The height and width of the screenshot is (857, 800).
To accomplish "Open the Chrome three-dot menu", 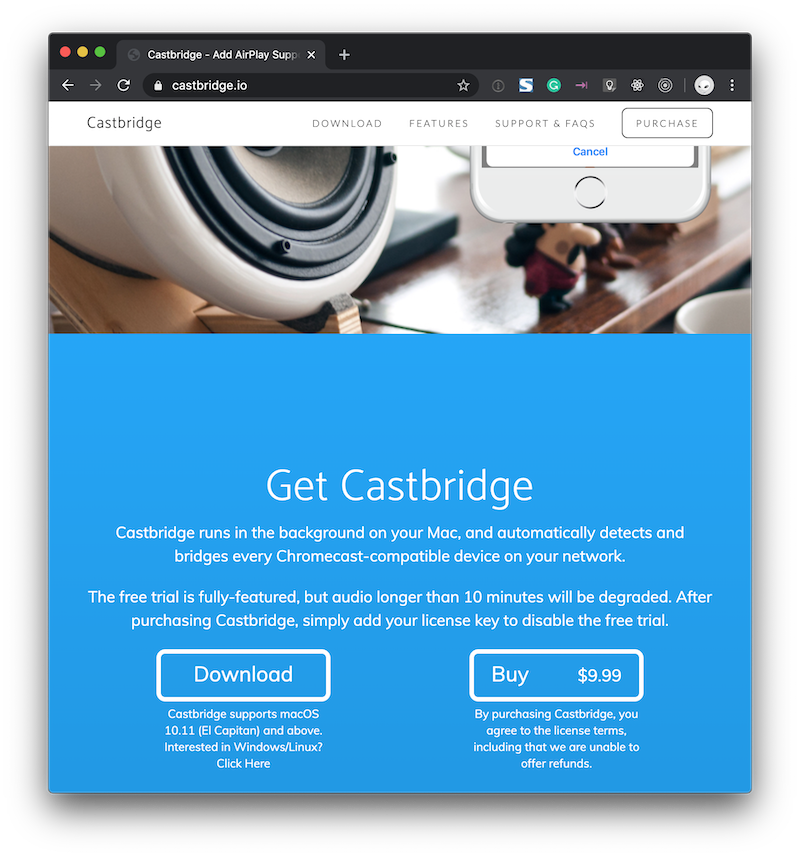I will [732, 85].
